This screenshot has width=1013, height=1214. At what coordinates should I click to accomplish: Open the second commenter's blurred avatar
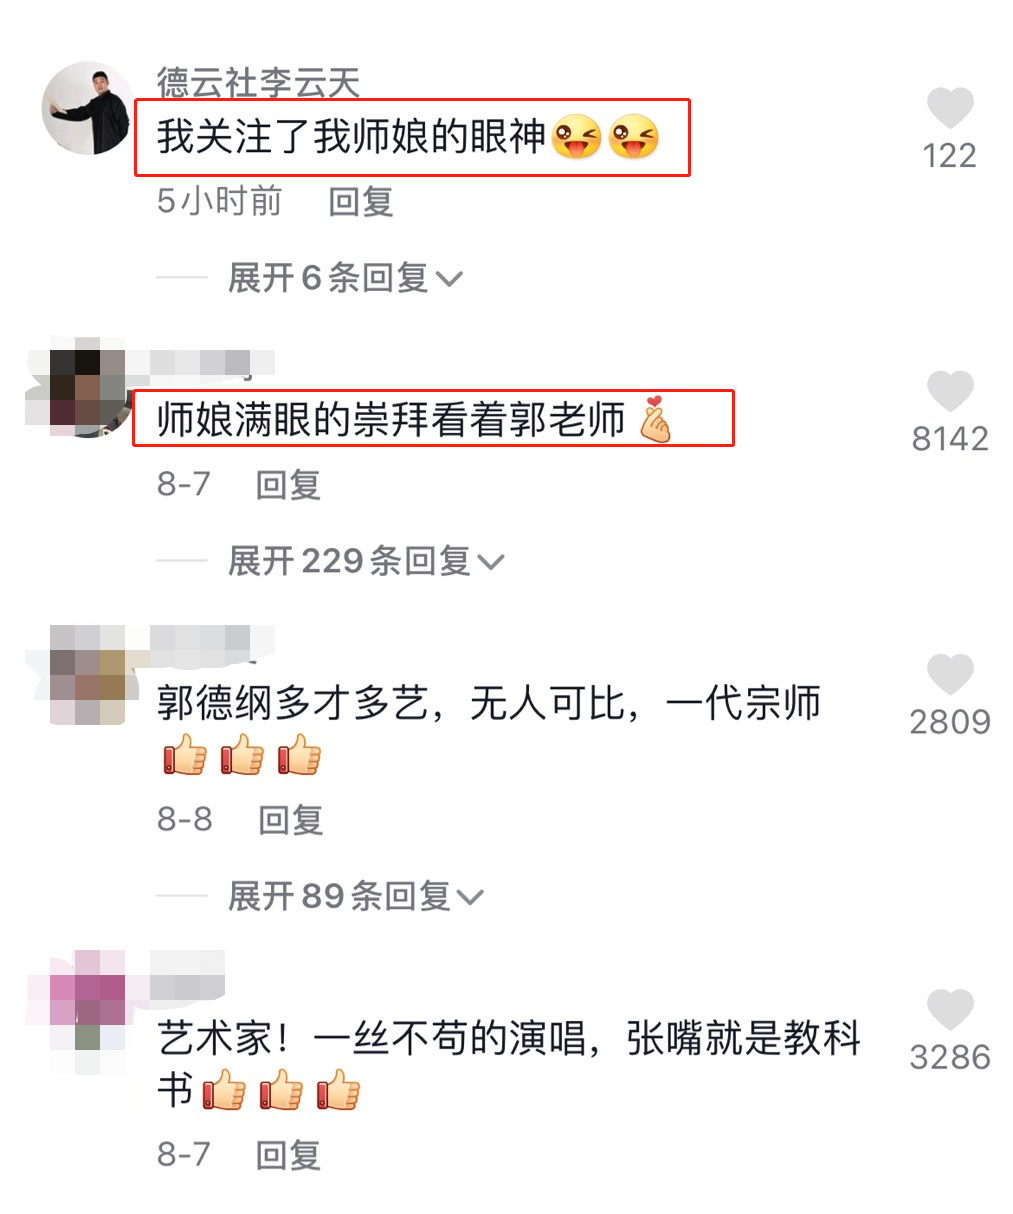coord(78,390)
